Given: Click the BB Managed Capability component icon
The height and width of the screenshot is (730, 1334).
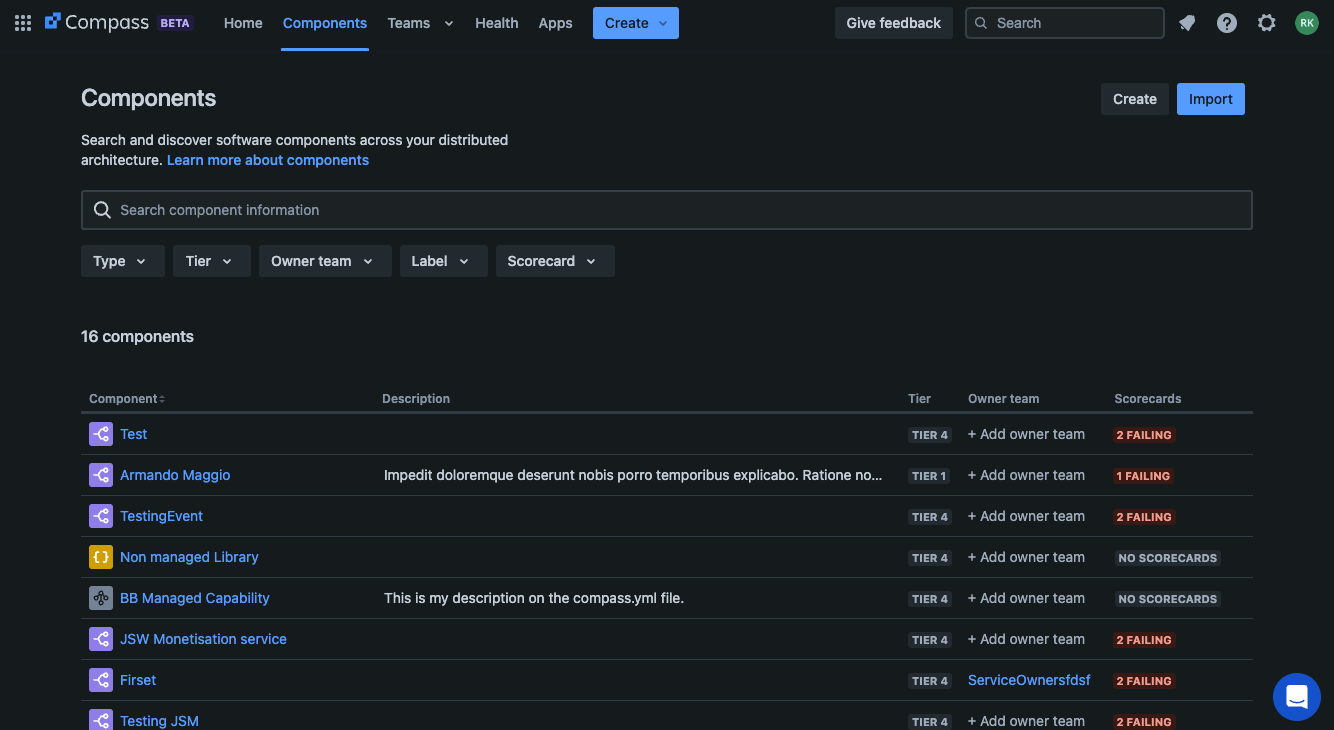Looking at the screenshot, I should click(100, 597).
